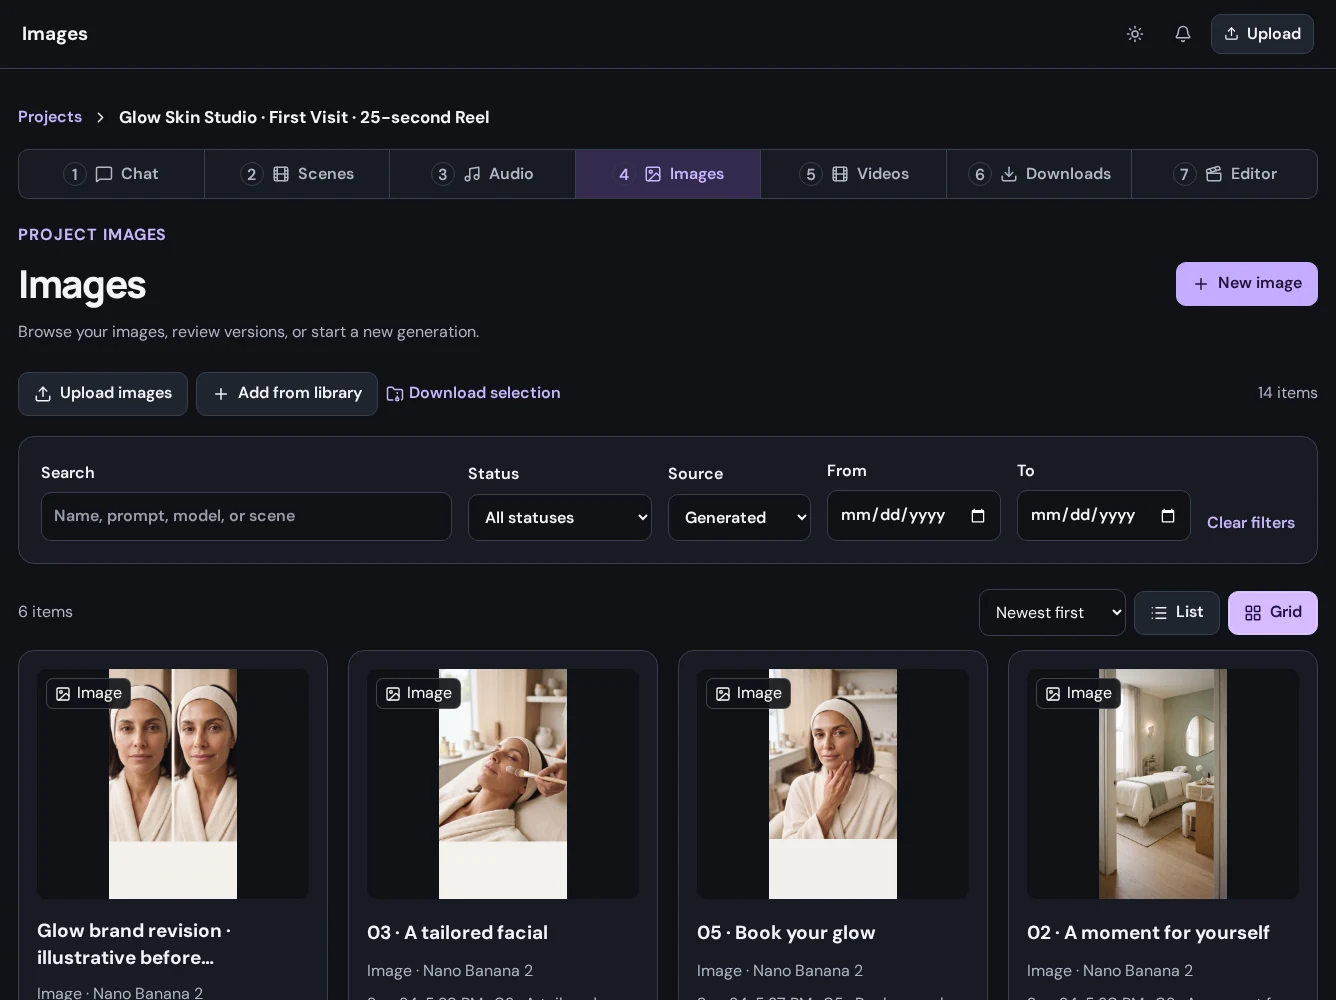The image size is (1336, 1000).
Task: Click Image badge on A tailored facial card
Action: tap(418, 693)
